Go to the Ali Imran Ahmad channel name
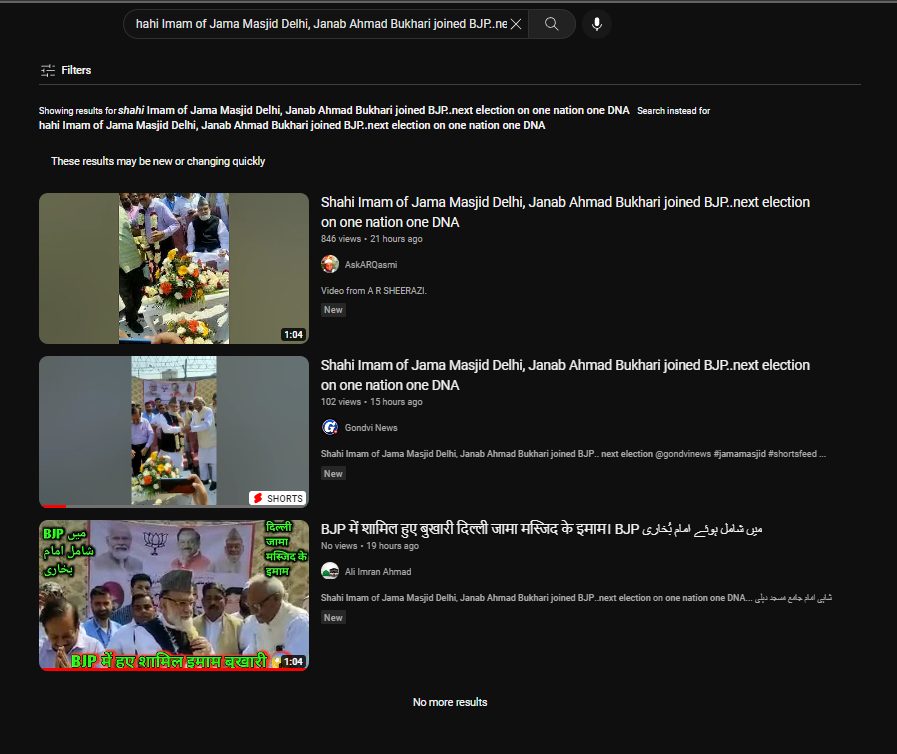The width and height of the screenshot is (897, 754). click(x=378, y=572)
